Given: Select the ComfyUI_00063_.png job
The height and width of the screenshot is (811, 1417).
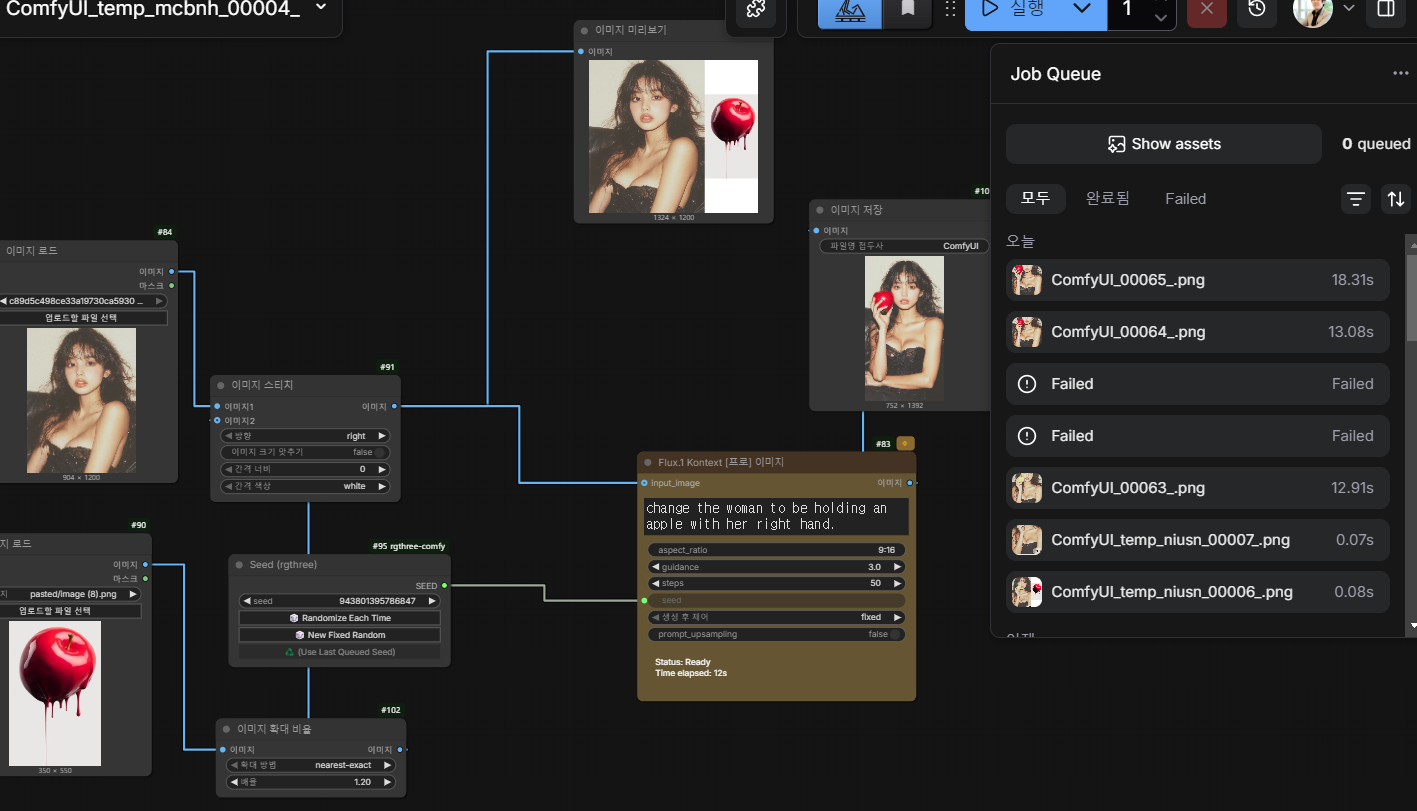Looking at the screenshot, I should [1198, 488].
